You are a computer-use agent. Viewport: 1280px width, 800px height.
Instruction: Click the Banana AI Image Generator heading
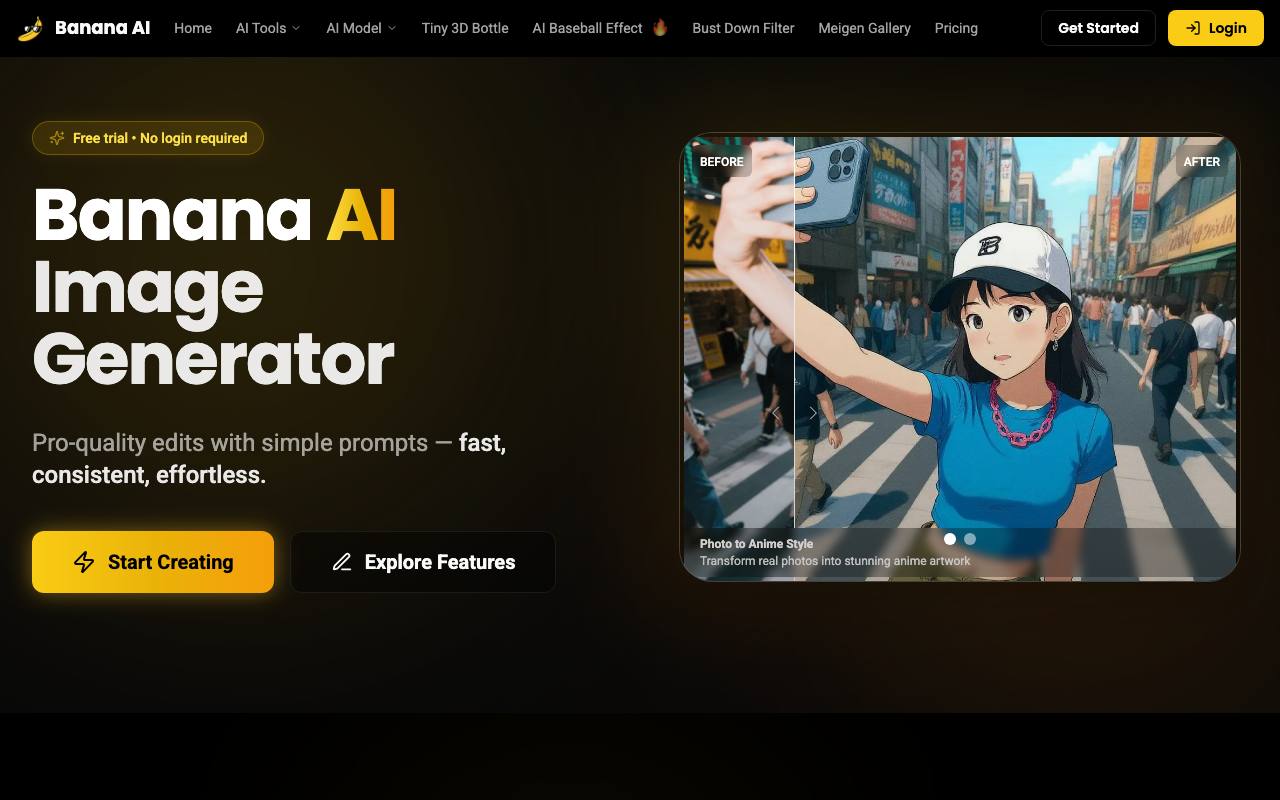point(214,287)
